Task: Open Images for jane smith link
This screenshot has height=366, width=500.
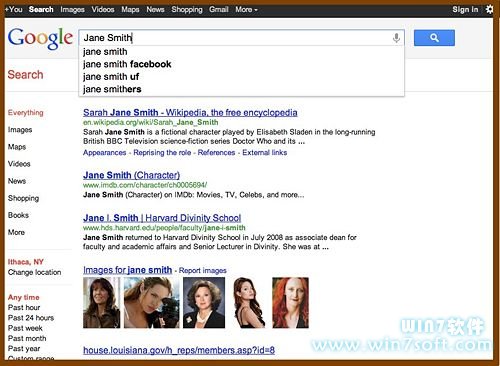Action: point(127,270)
